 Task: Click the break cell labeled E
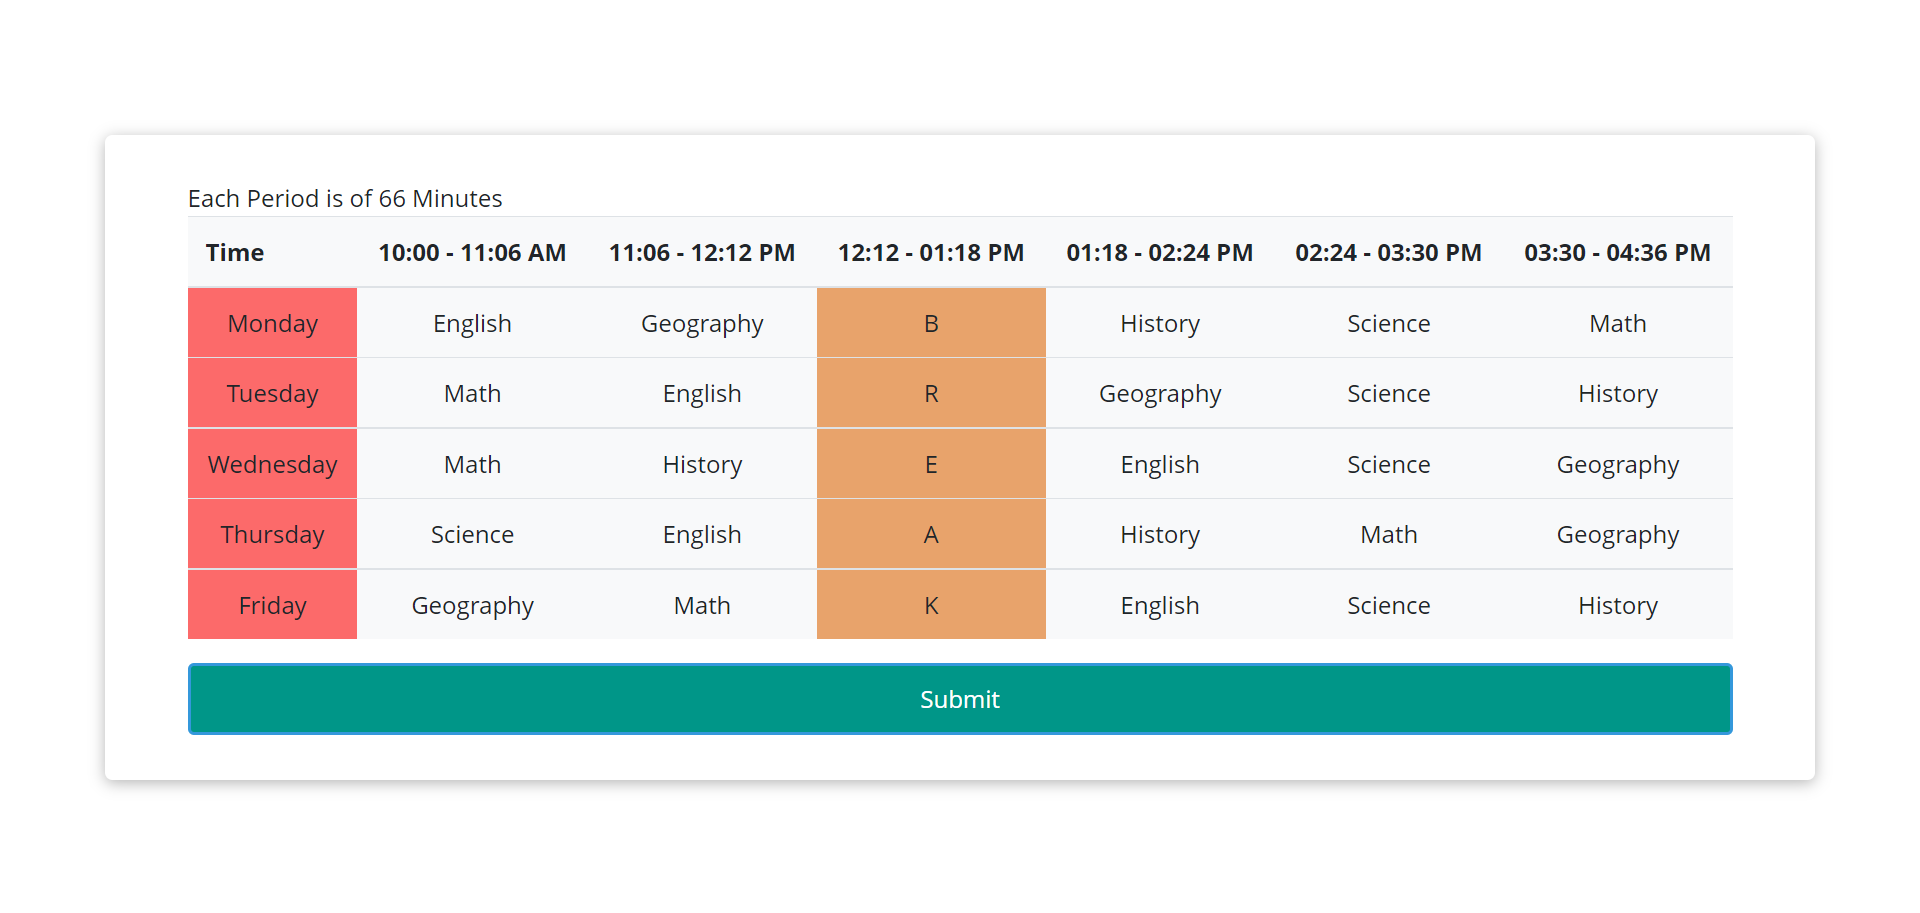[931, 464]
